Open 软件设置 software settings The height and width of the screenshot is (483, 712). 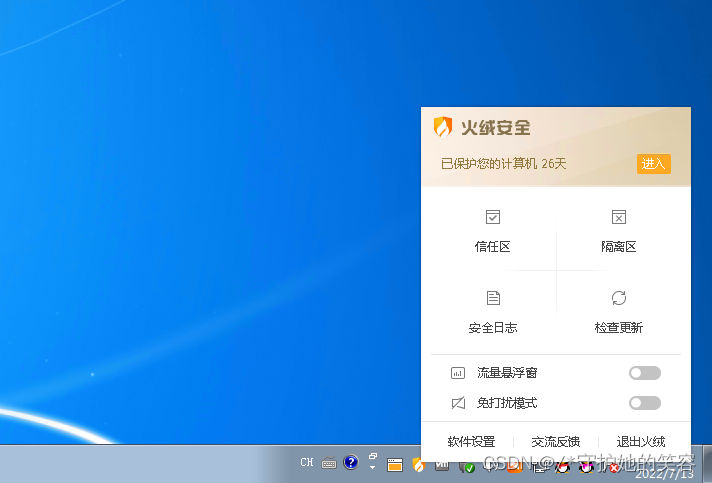click(x=471, y=441)
